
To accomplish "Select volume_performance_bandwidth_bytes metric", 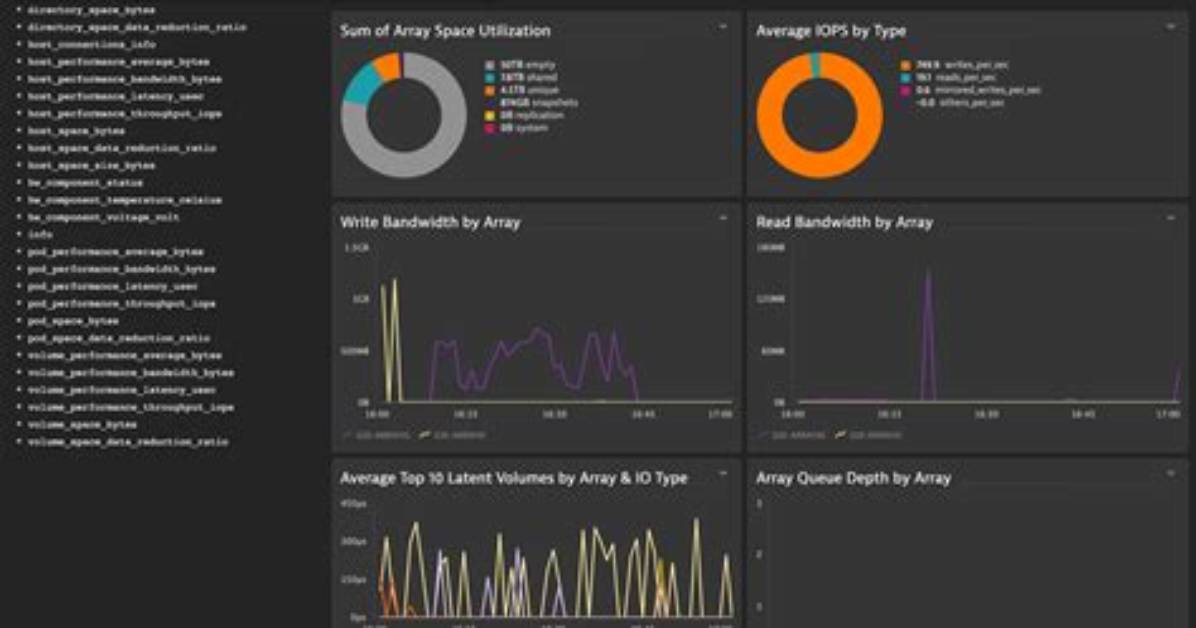I will (130, 373).
